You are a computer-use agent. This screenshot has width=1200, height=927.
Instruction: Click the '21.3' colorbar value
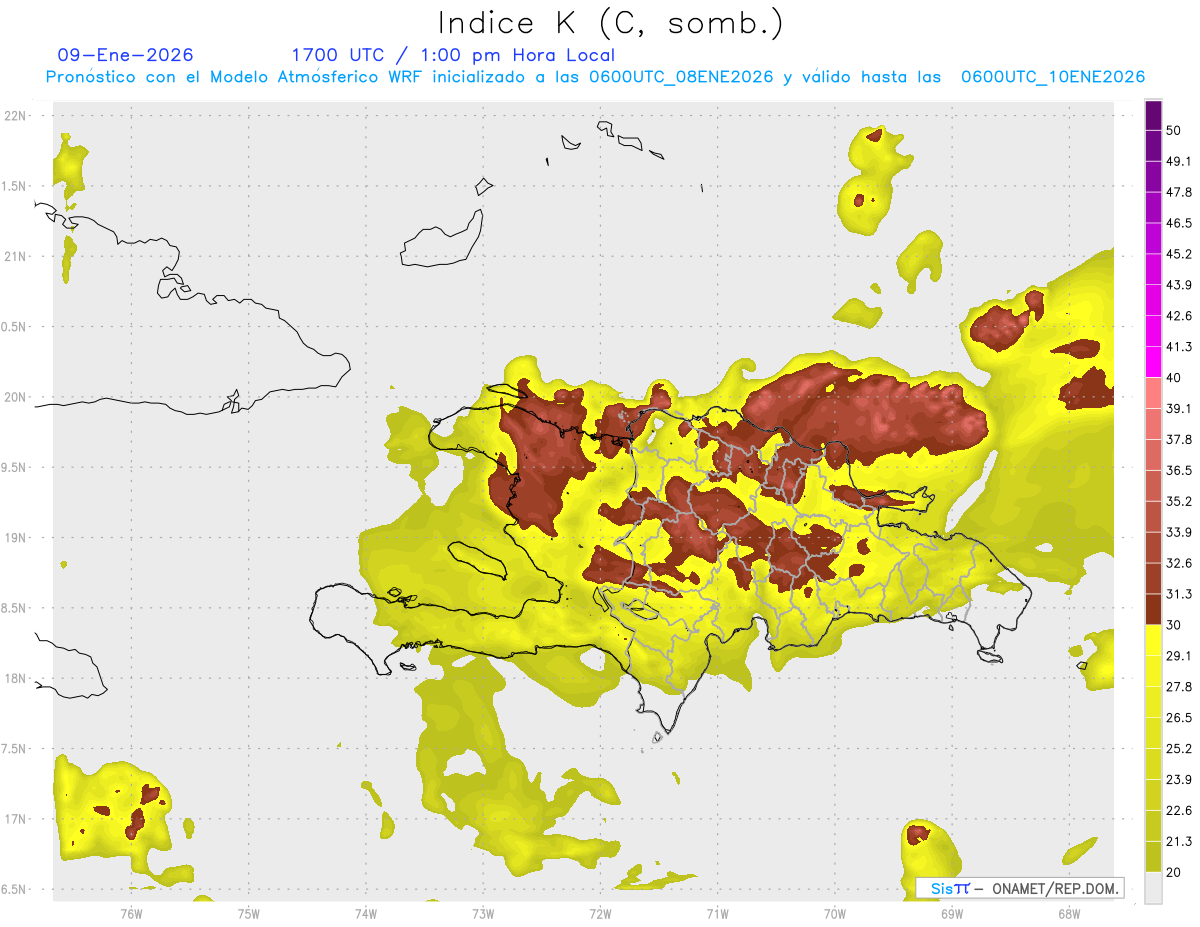point(1179,842)
